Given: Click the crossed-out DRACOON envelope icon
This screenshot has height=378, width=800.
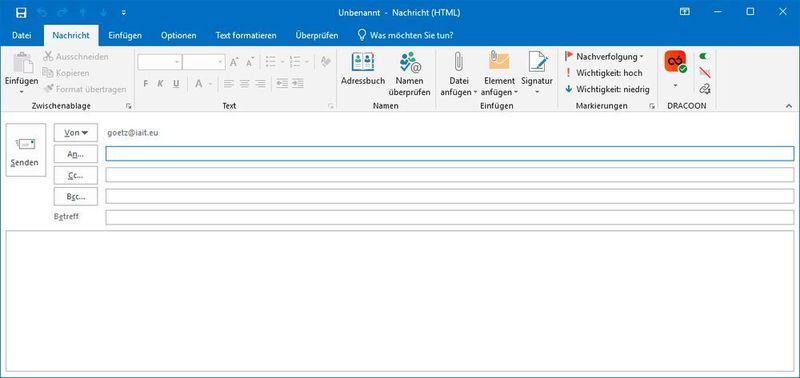Looking at the screenshot, I should pyautogui.click(x=705, y=72).
